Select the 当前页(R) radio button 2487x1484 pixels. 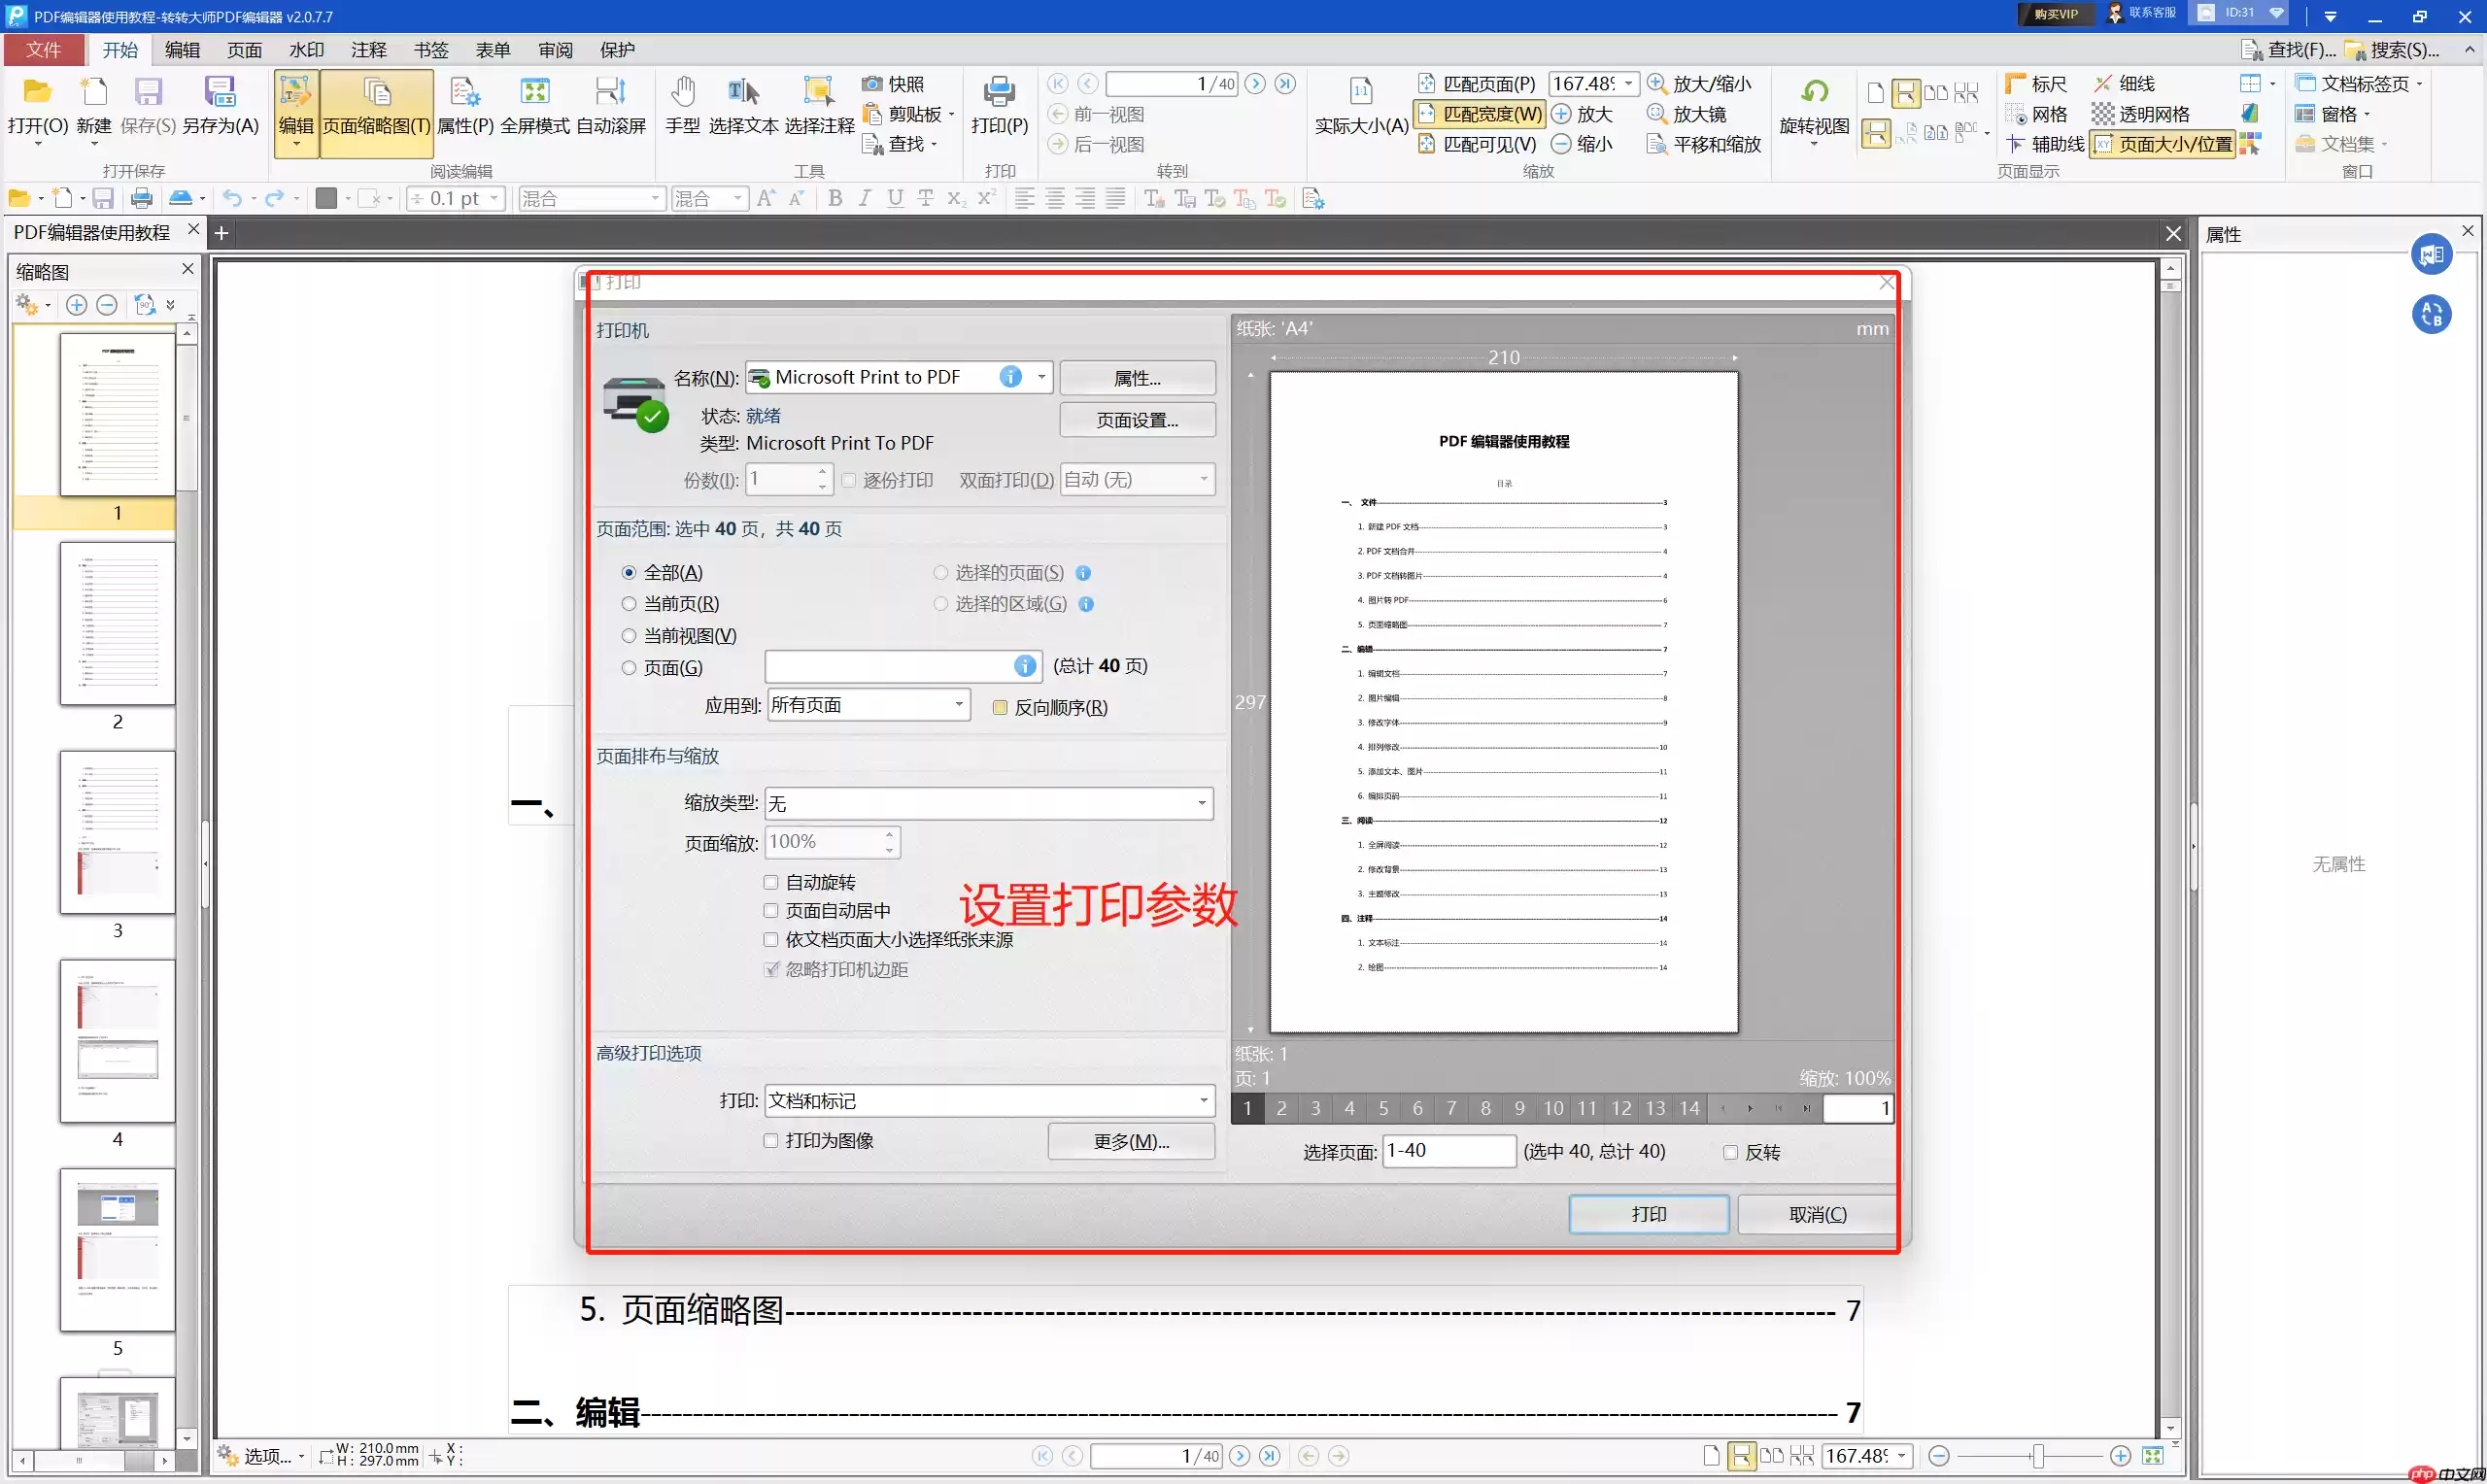pyautogui.click(x=629, y=603)
